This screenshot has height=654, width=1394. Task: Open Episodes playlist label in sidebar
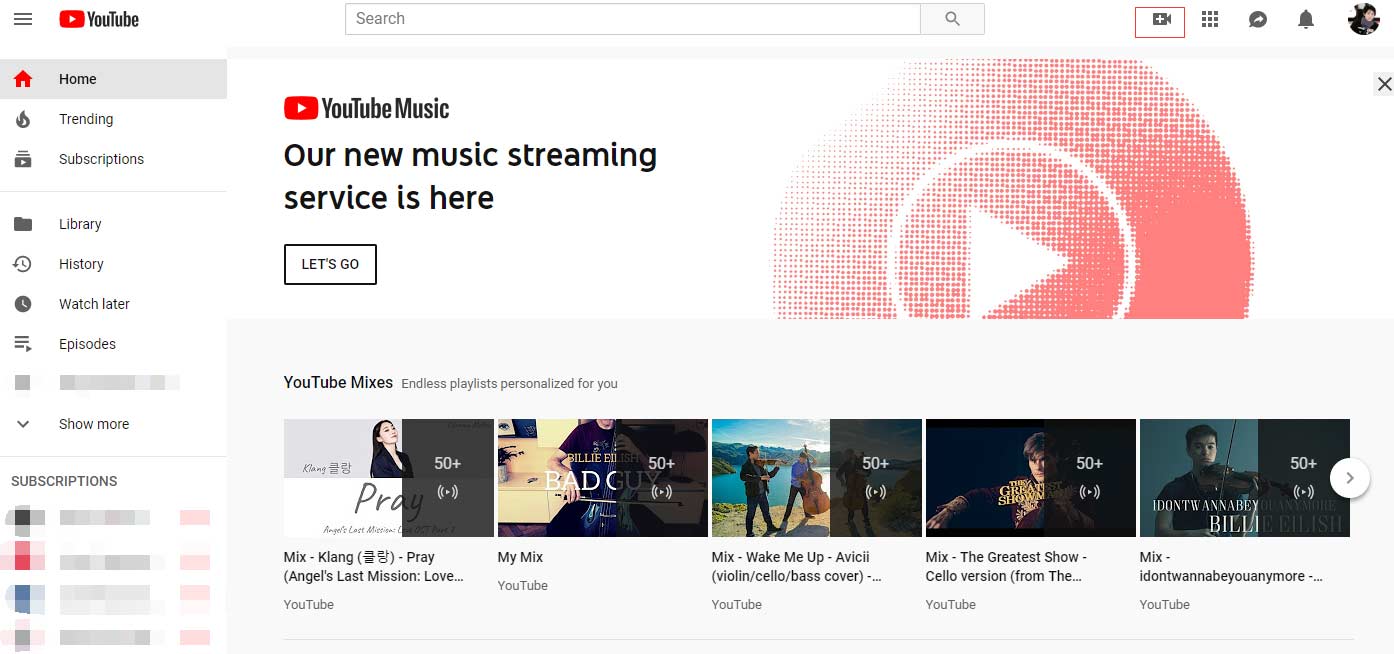pos(87,344)
